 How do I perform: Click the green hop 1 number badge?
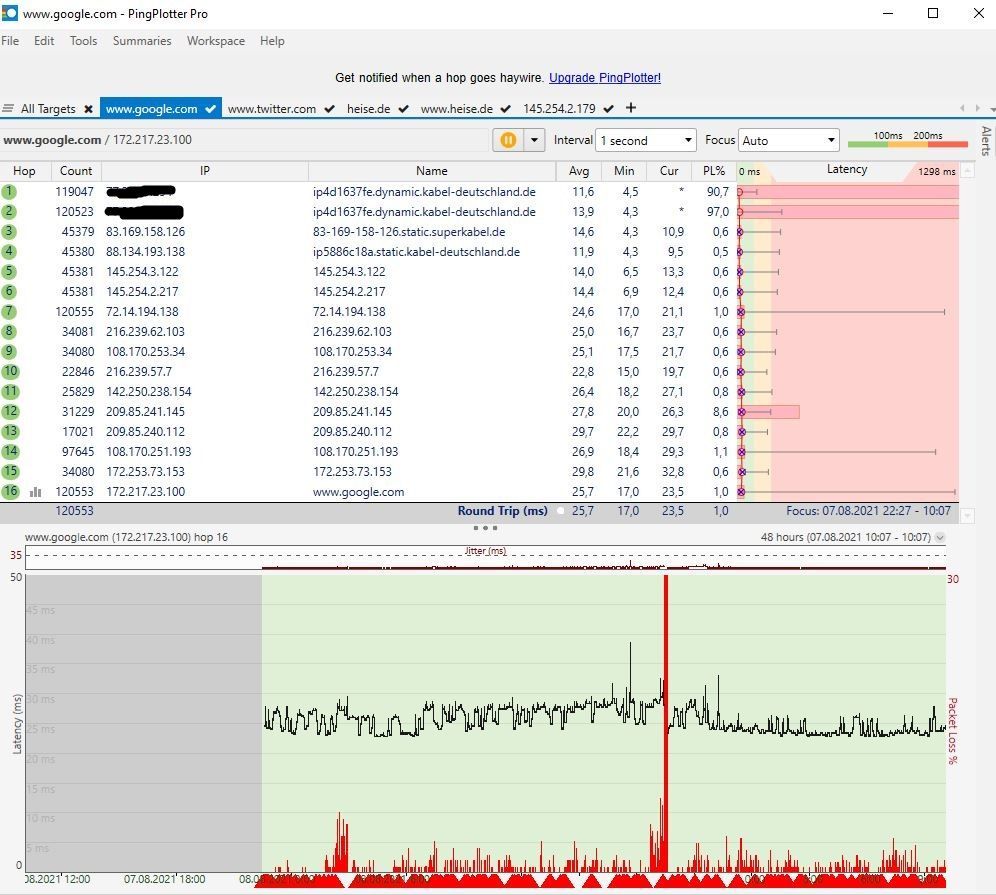click(x=9, y=192)
